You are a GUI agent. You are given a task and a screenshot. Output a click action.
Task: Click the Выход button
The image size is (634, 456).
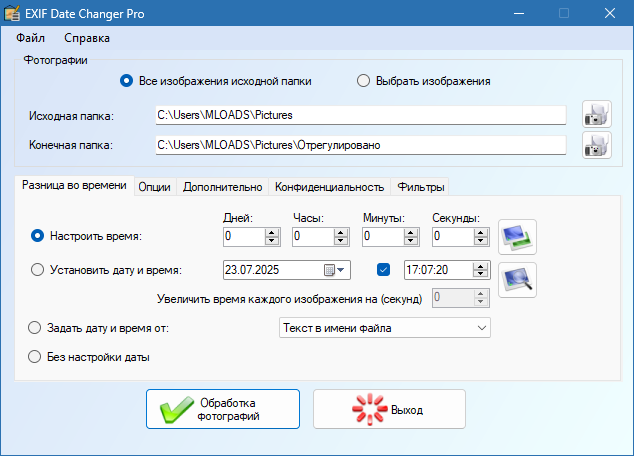(389, 409)
